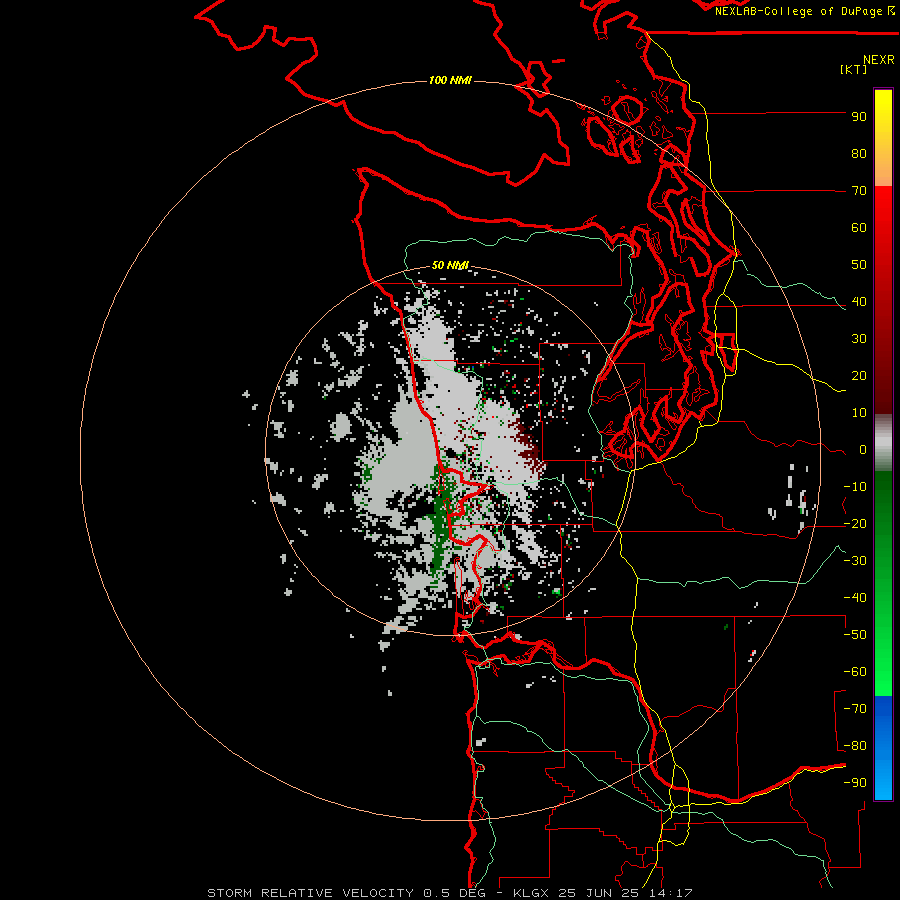
Task: Pick the 40 knot scale label
Action: pyautogui.click(x=859, y=302)
